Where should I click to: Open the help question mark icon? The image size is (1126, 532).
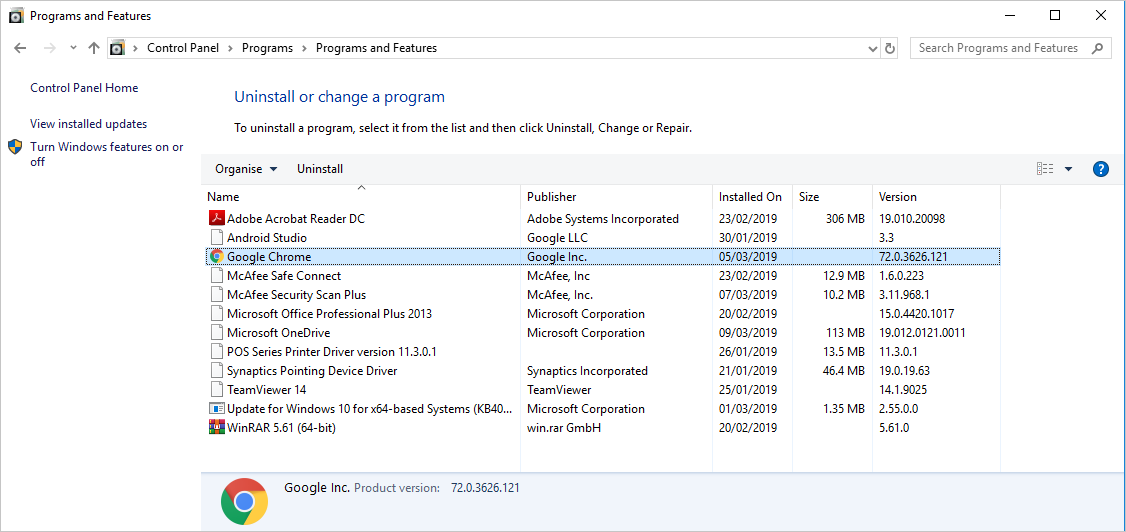[1101, 169]
